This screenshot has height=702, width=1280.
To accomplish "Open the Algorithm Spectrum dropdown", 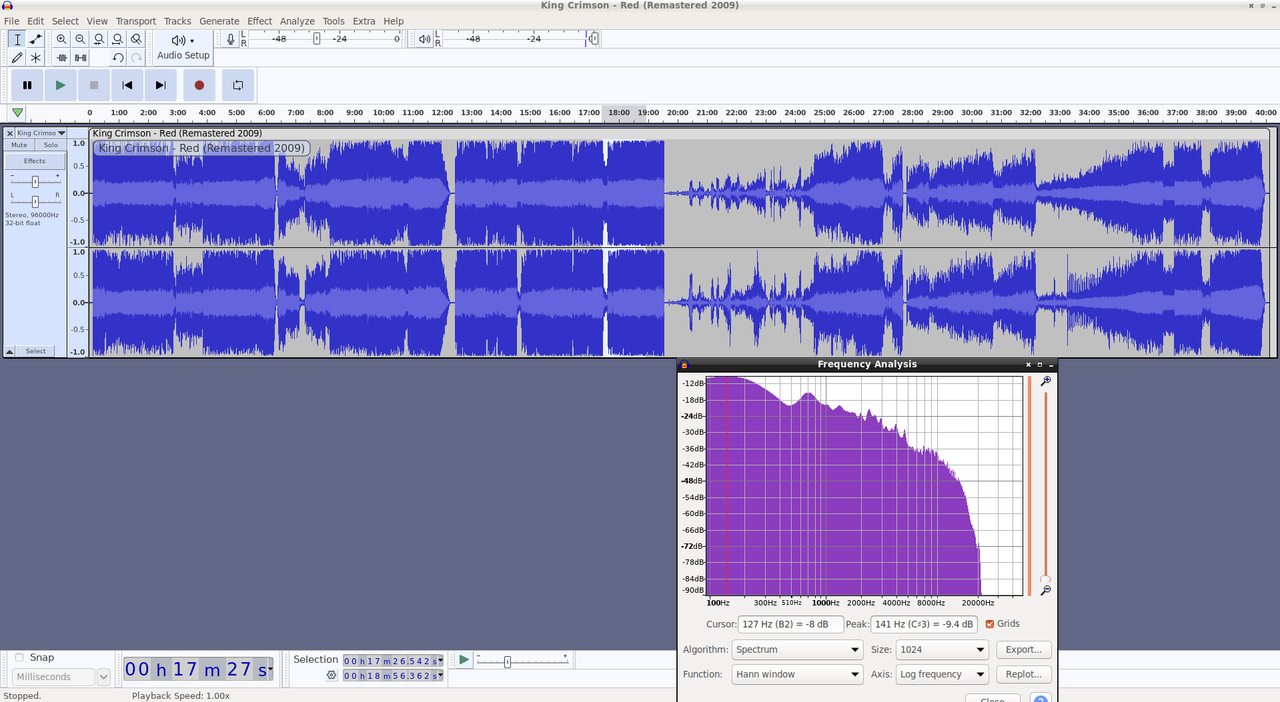I will pyautogui.click(x=797, y=649).
